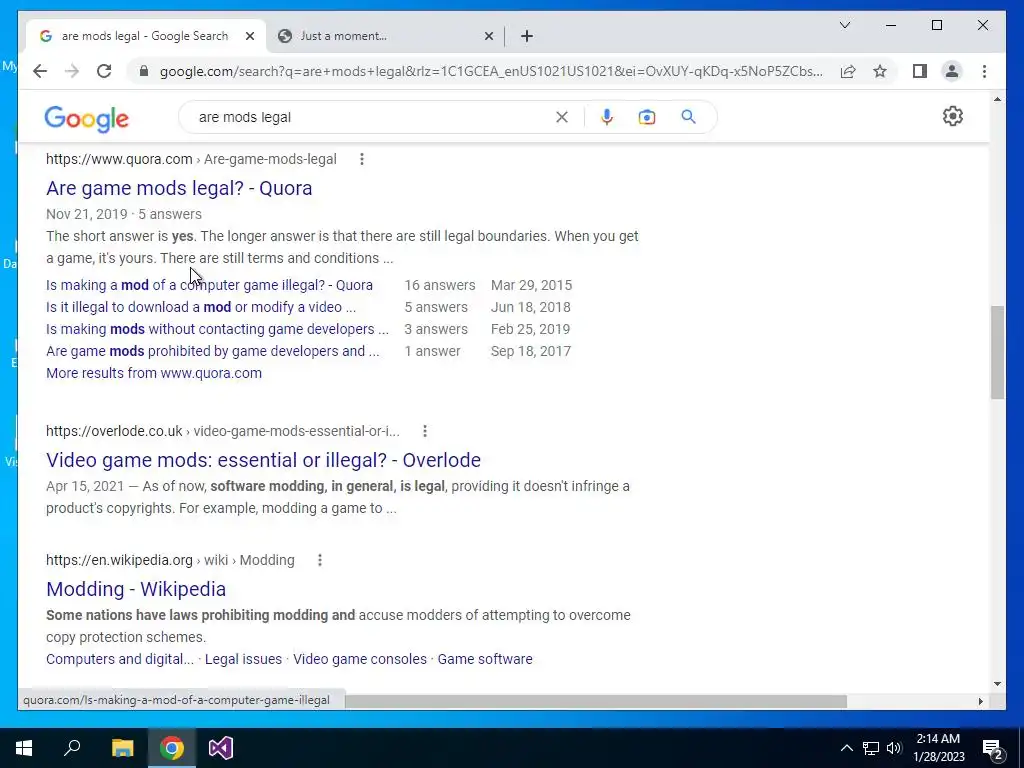Search by image with camera icon
Viewport: 1024px width, 768px height.
[647, 117]
